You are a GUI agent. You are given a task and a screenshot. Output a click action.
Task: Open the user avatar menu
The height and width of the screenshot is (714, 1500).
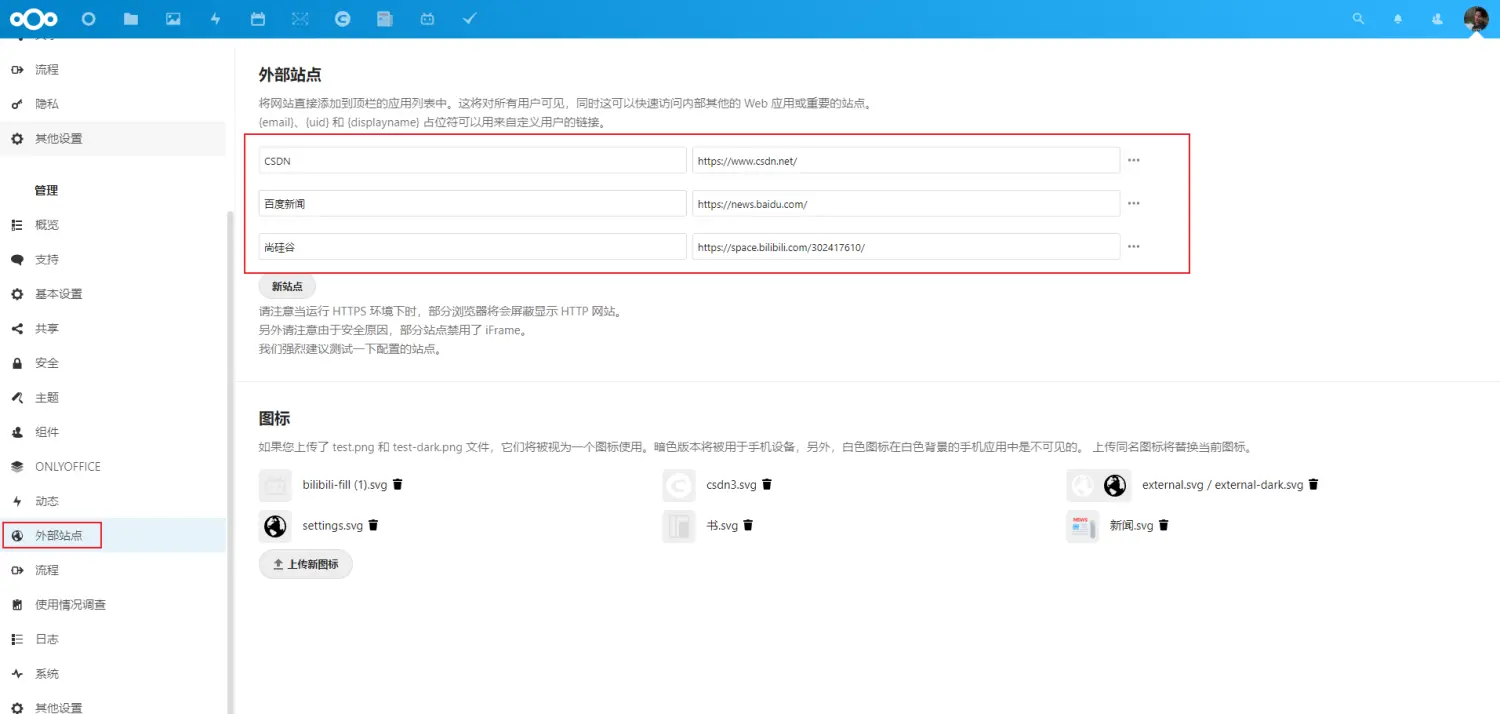[x=1476, y=18]
